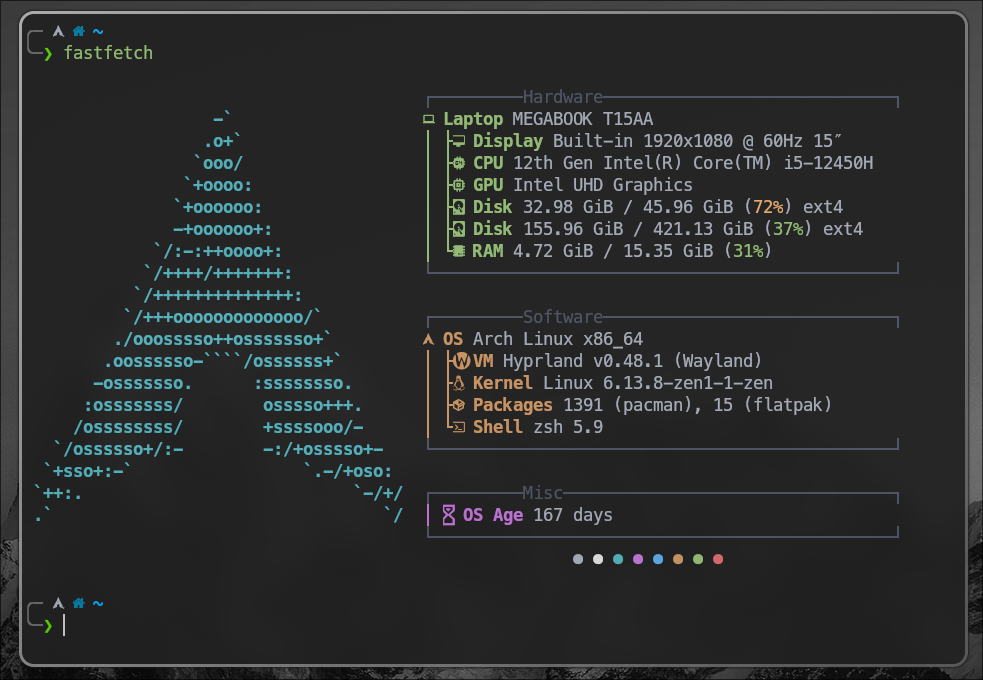Viewport: 983px width, 680px height.
Task: Click the monitor icon next to Display
Action: click(x=459, y=141)
